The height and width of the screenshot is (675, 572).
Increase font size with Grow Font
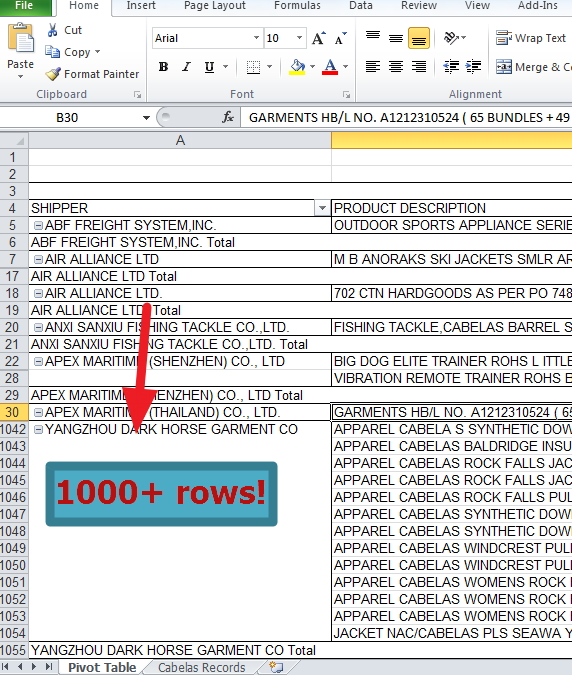pyautogui.click(x=318, y=38)
